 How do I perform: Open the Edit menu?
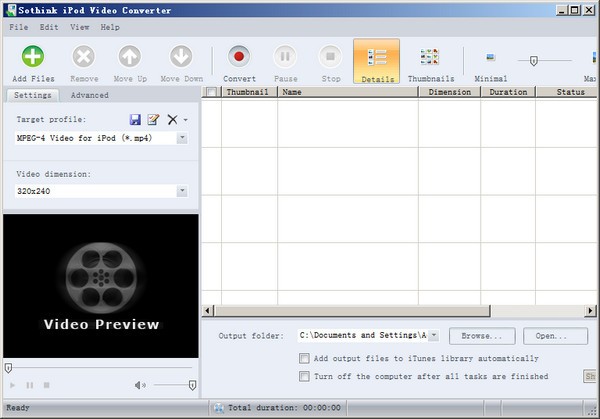(x=49, y=27)
